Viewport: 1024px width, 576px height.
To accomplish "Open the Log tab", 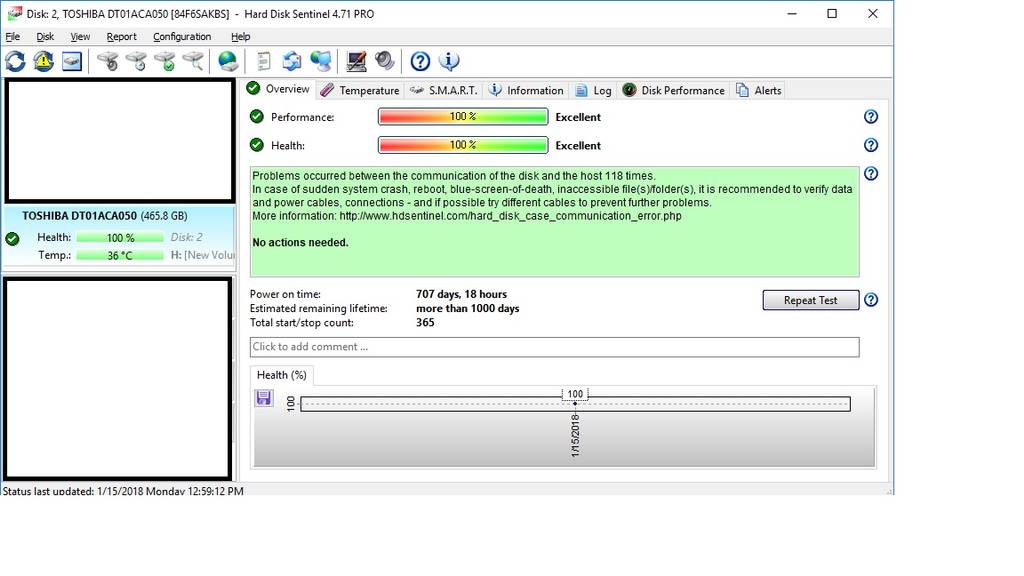I will [594, 90].
